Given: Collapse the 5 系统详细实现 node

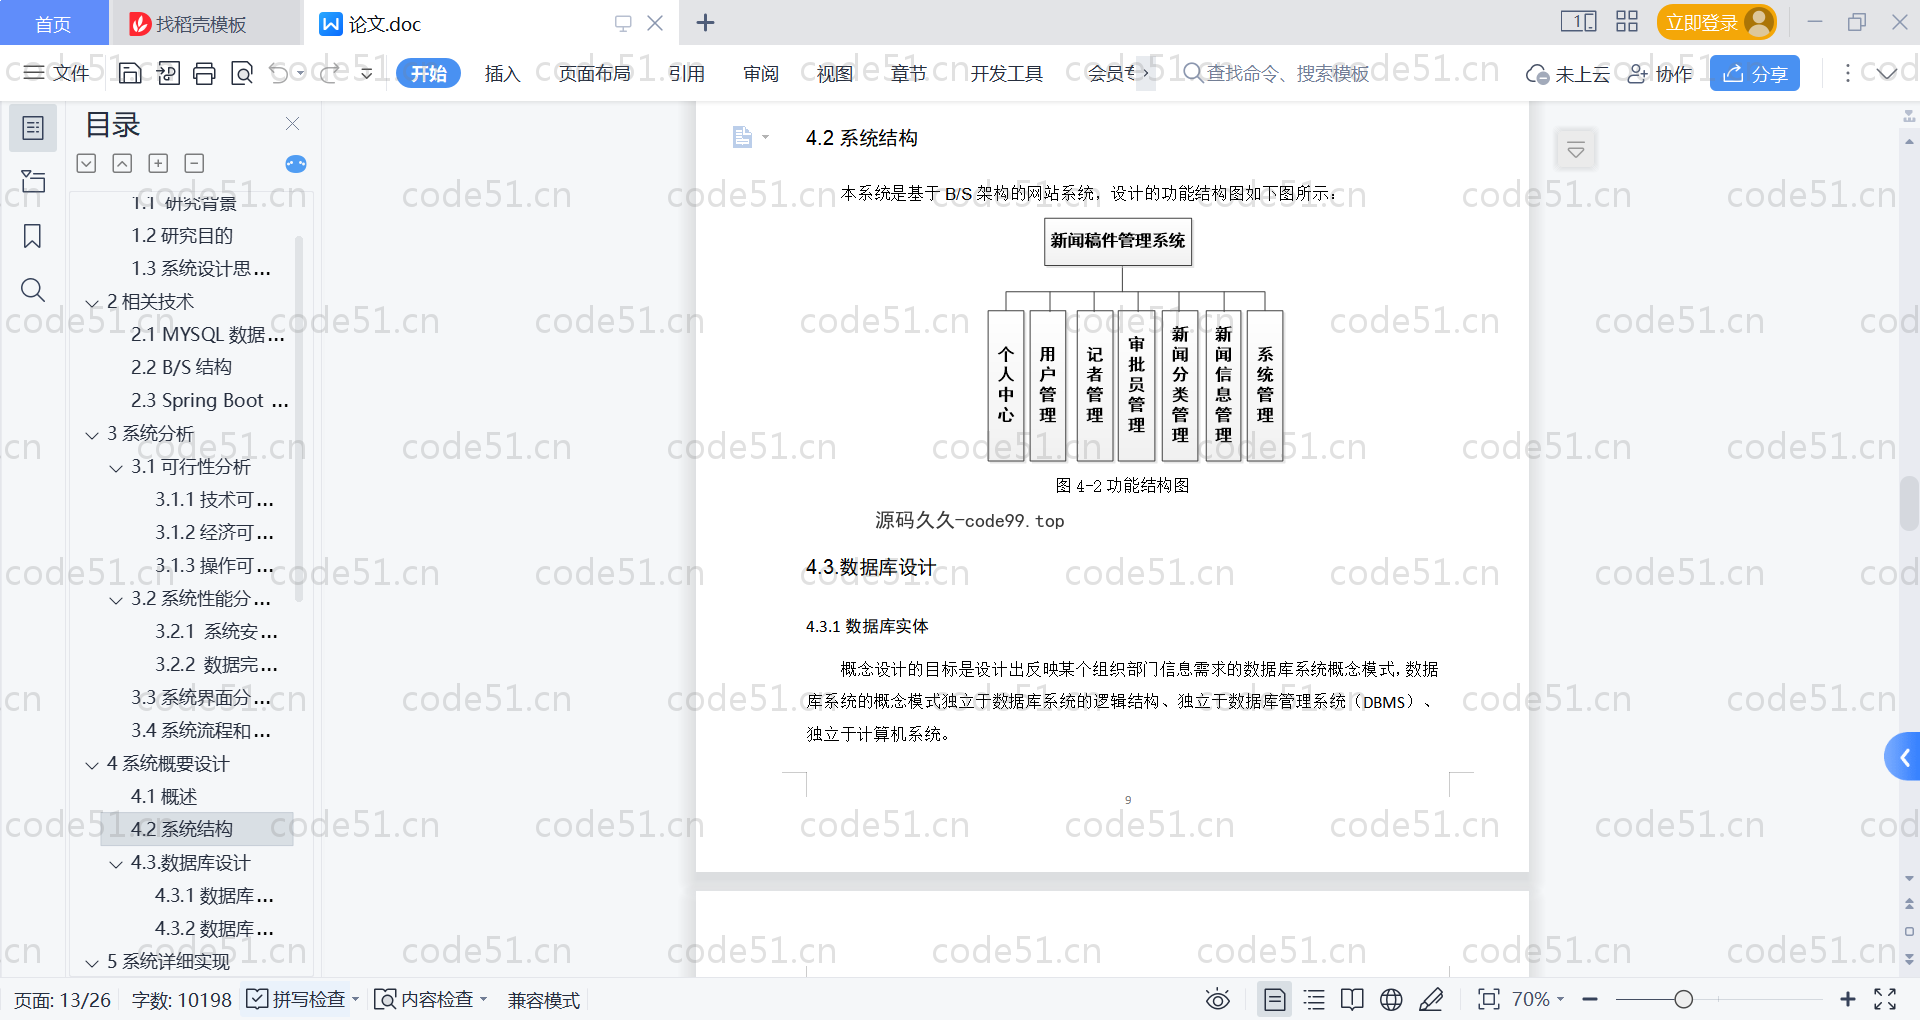Looking at the screenshot, I should point(92,963).
